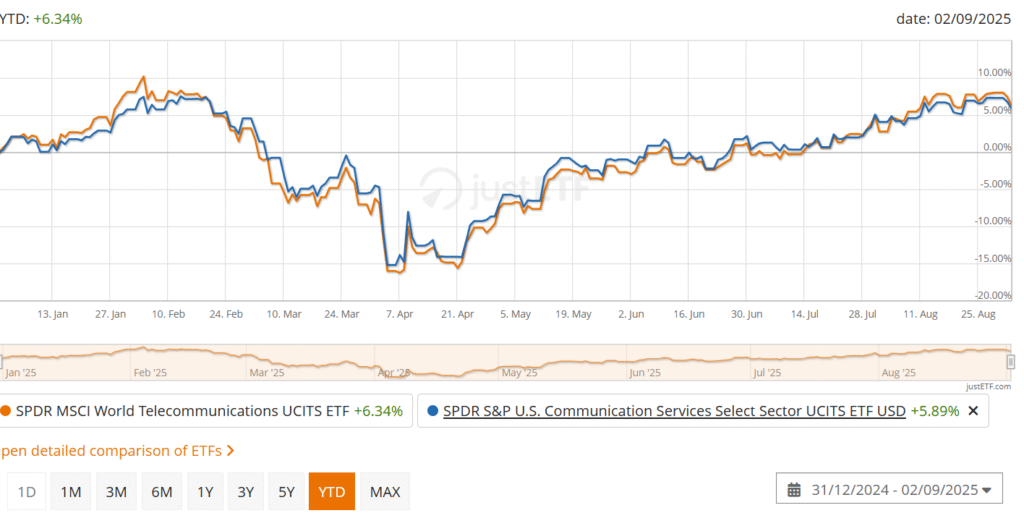Click the left navigator range handle
Screen dimensions: 1024x513
point(1,361)
